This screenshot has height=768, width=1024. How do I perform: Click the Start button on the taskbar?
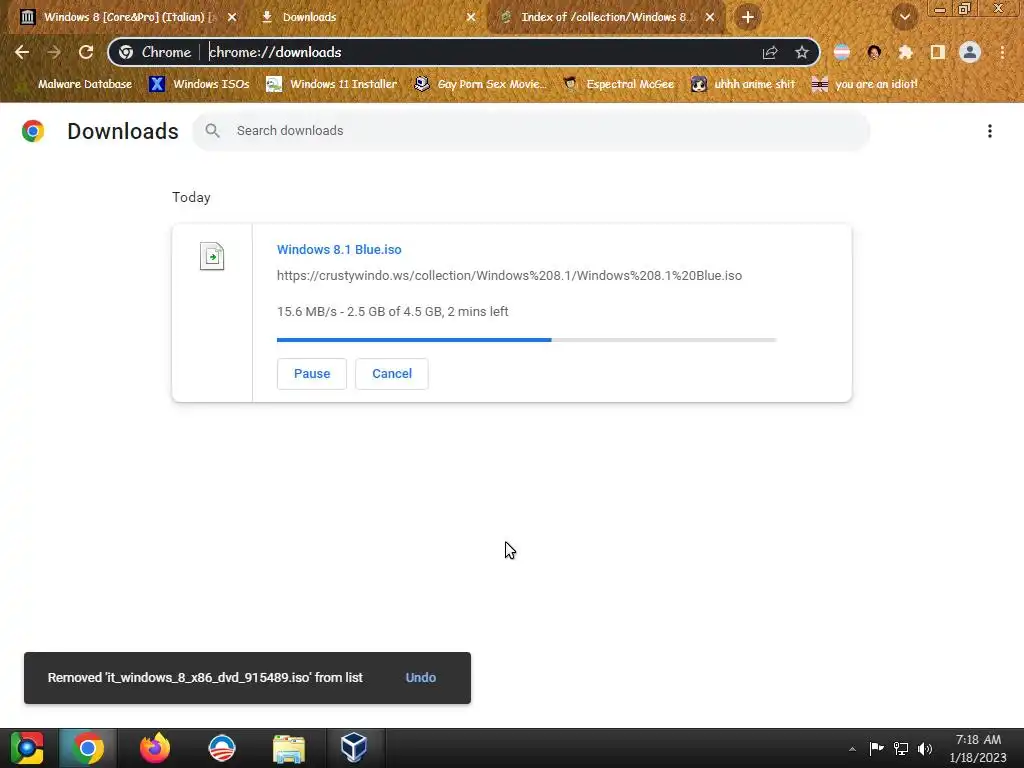[x=26, y=748]
